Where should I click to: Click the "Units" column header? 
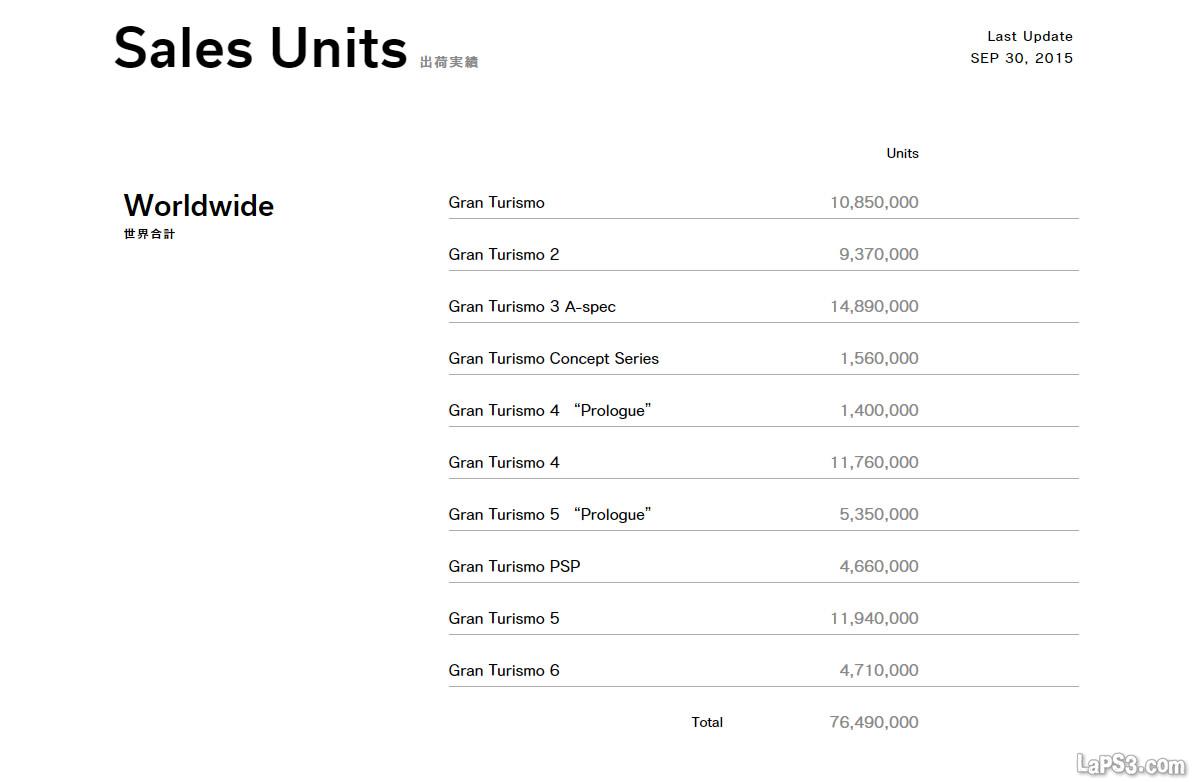pos(902,153)
